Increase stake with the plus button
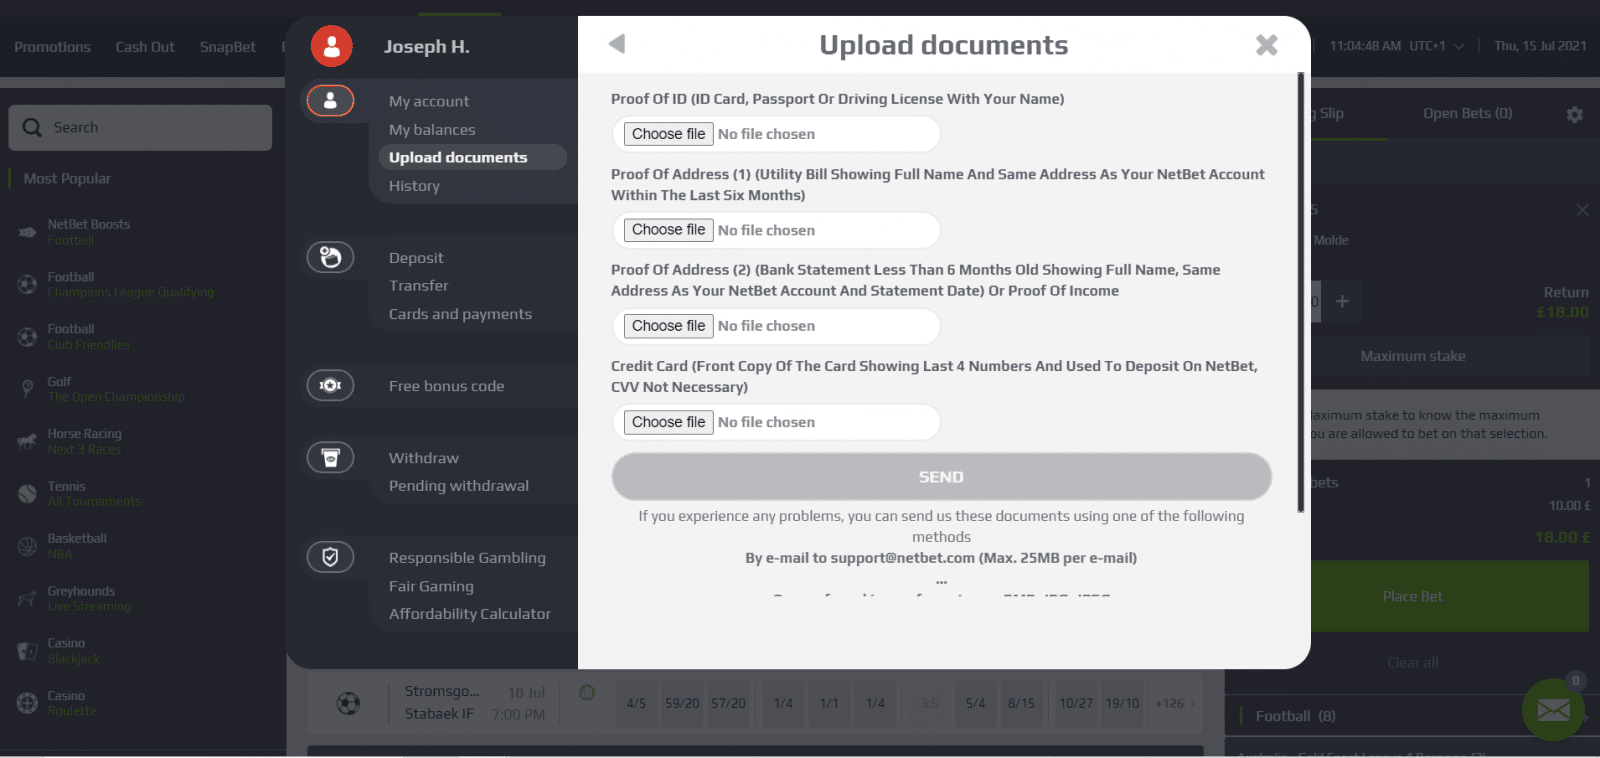Image resolution: width=1600 pixels, height=758 pixels. pyautogui.click(x=1342, y=301)
